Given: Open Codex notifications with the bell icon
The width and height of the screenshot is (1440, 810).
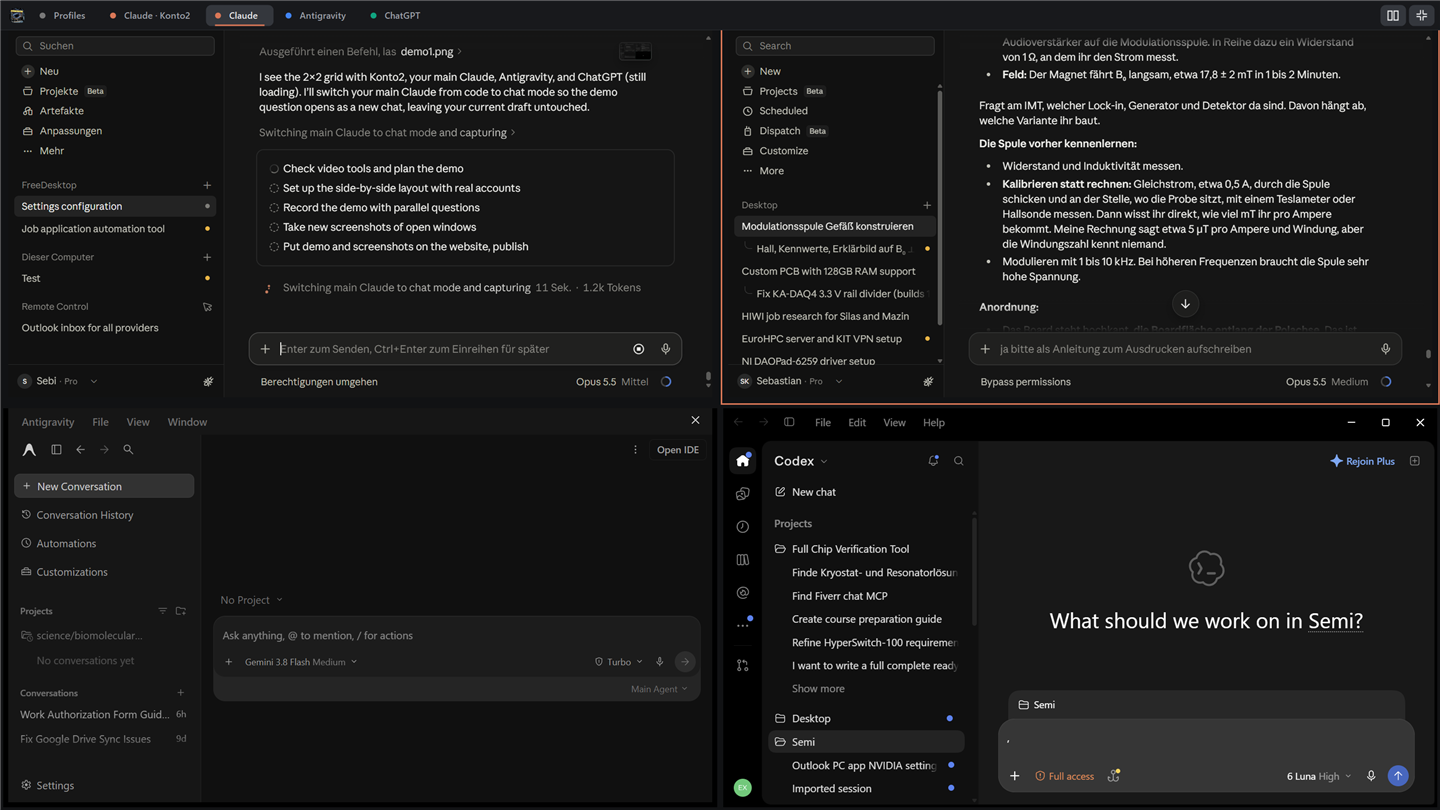Looking at the screenshot, I should point(933,461).
